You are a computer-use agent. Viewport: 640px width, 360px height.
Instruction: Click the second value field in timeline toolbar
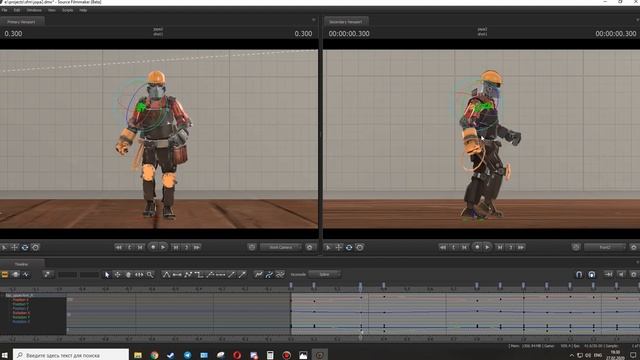point(89,275)
